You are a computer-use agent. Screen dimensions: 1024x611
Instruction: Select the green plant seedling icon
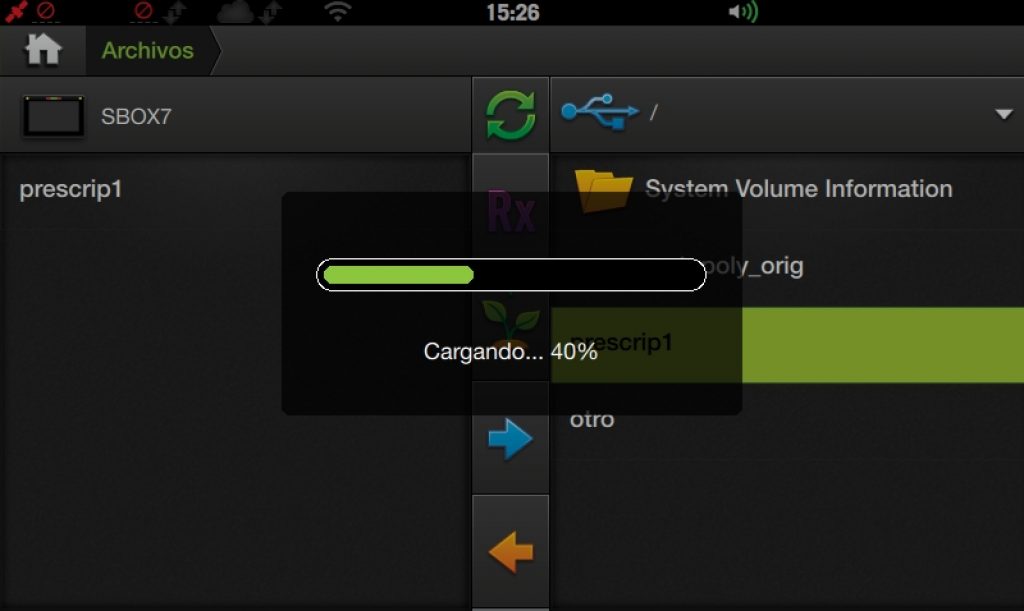[510, 321]
